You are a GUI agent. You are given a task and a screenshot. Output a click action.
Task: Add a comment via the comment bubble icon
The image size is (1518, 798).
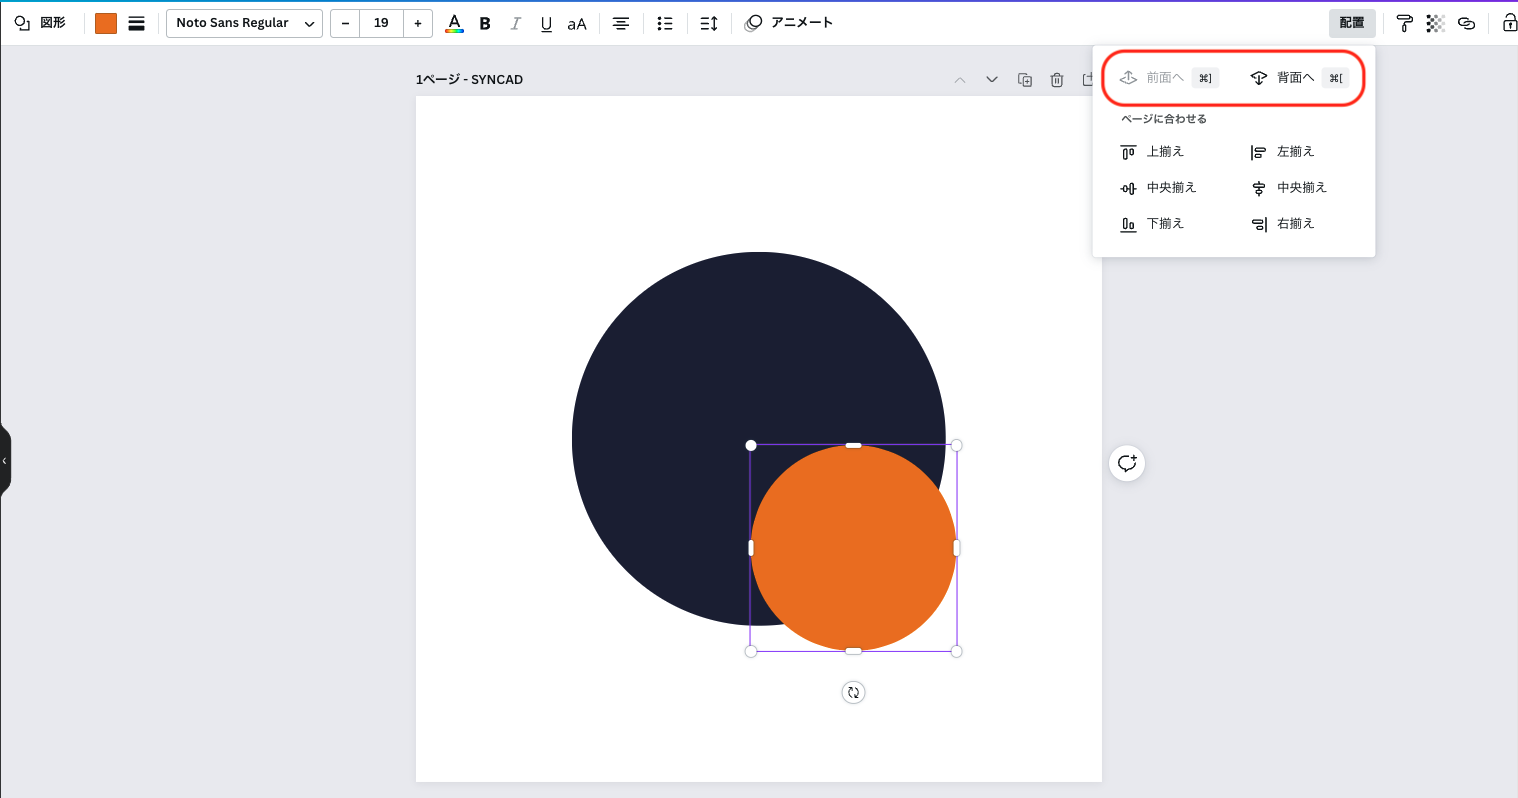(x=1127, y=462)
